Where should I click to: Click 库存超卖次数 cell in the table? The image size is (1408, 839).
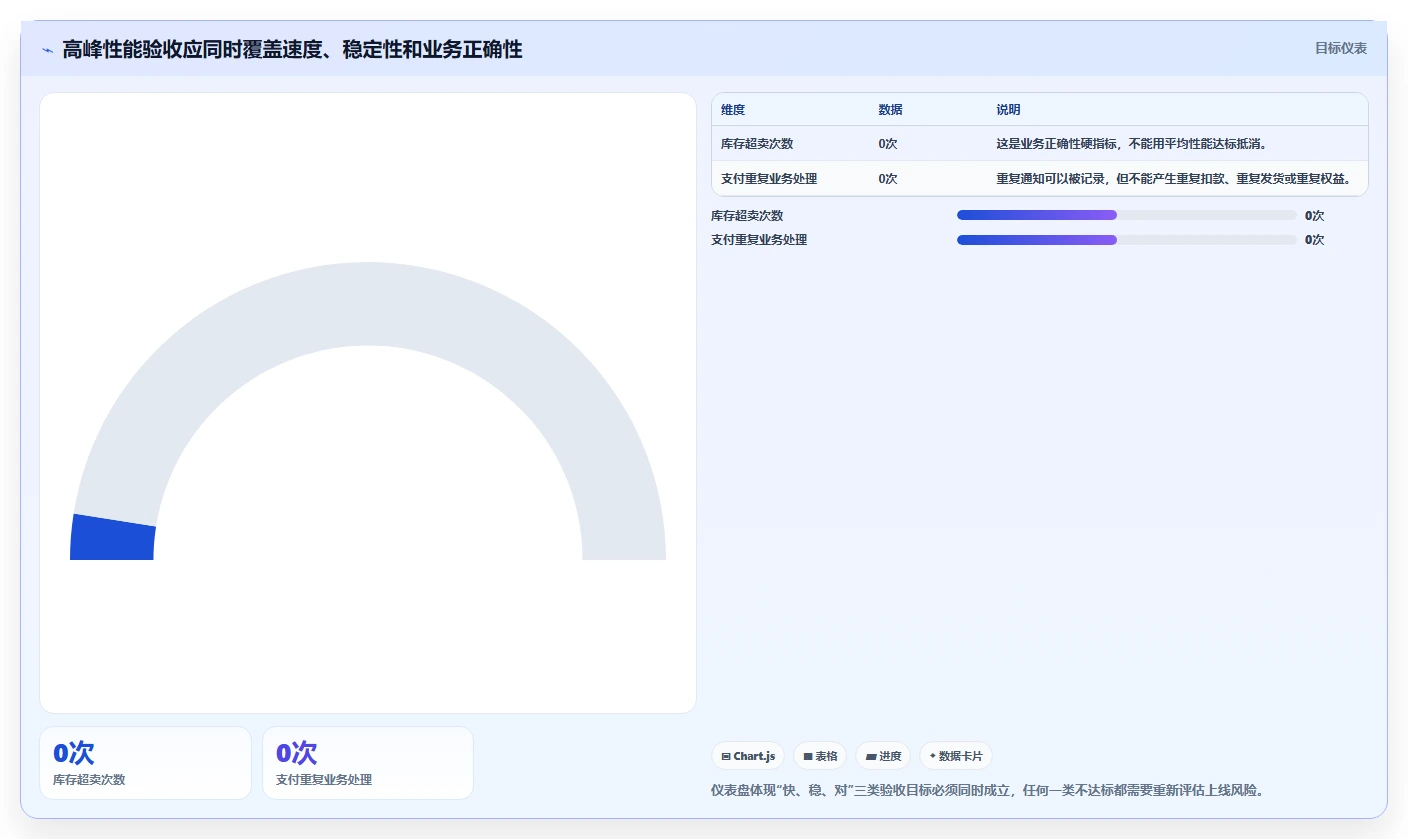[x=757, y=144]
